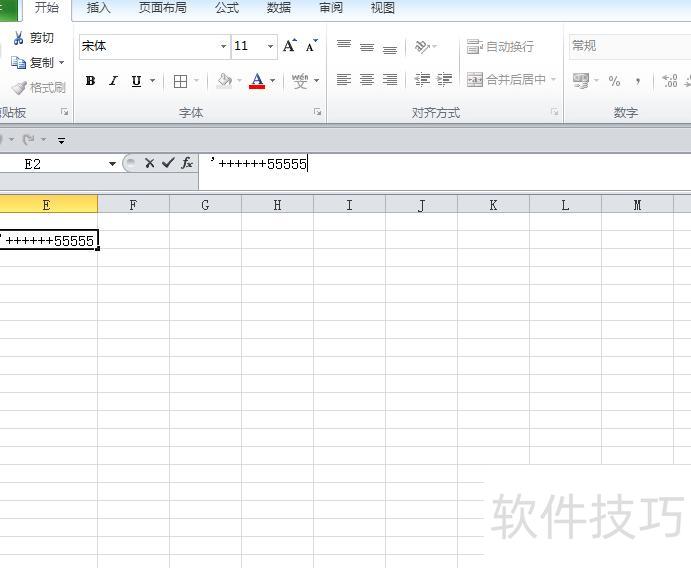Image resolution: width=691 pixels, height=568 pixels.
Task: Customize Quick Access Toolbar arrow
Action: click(61, 141)
